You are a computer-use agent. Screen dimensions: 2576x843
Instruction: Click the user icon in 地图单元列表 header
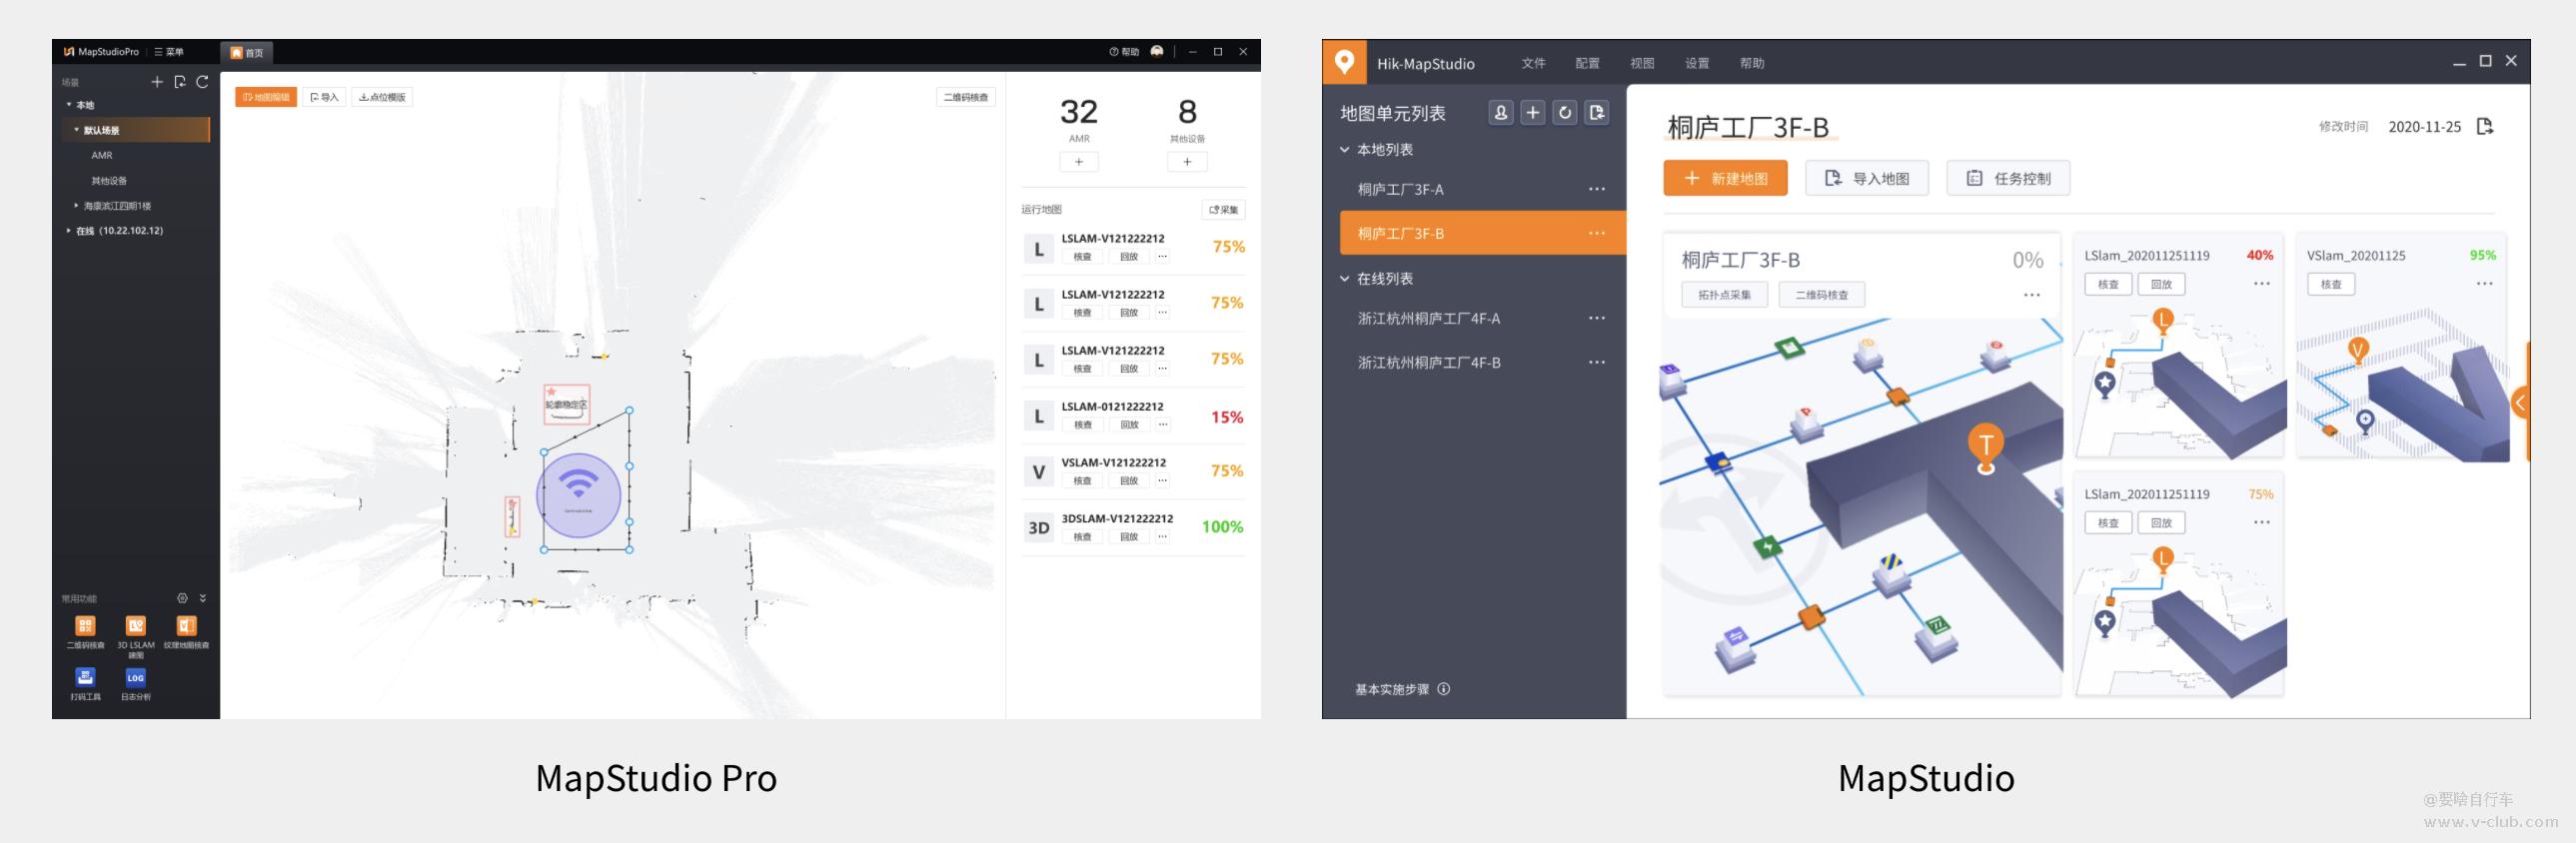pyautogui.click(x=1501, y=113)
